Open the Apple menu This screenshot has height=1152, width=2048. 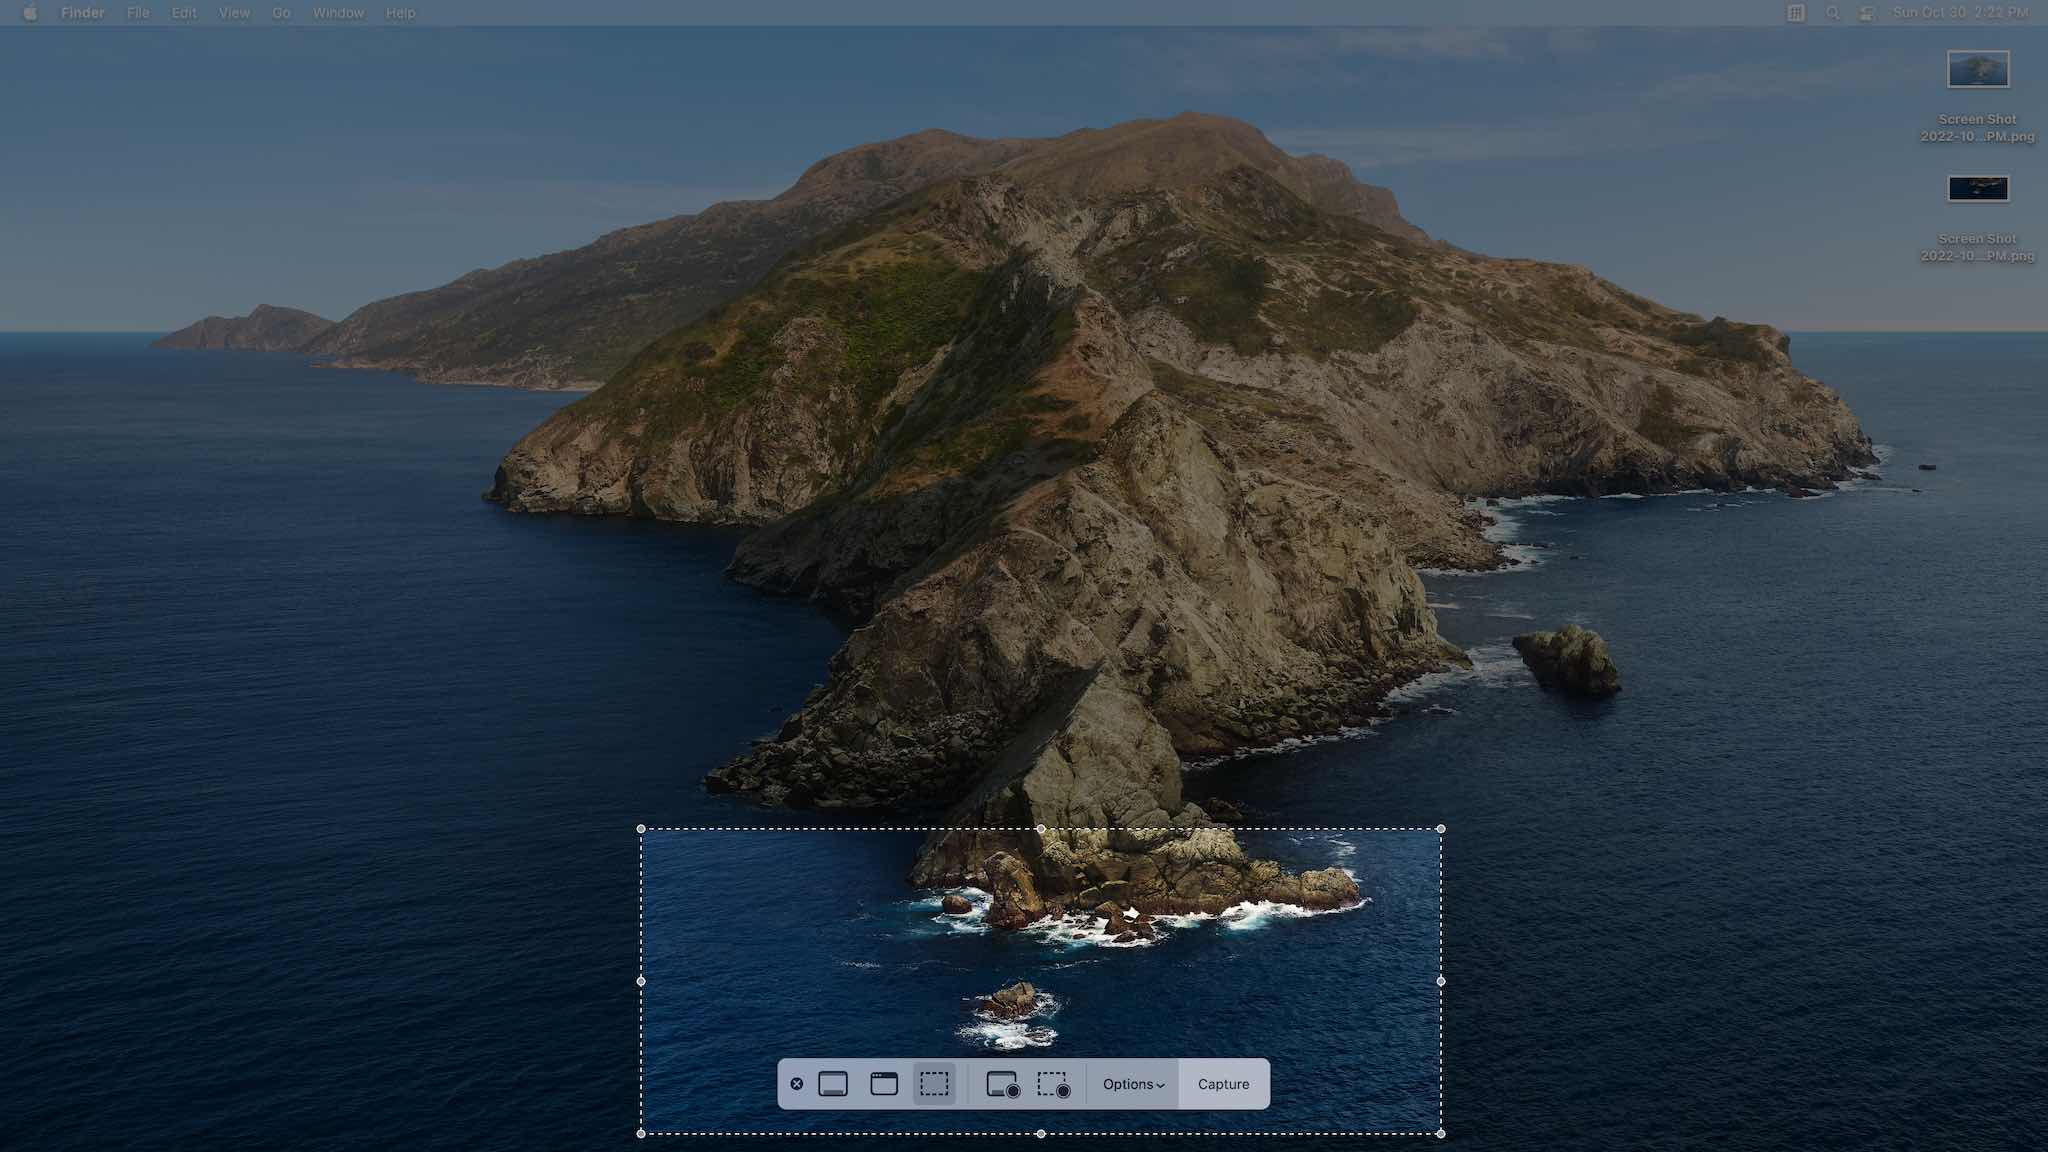click(30, 13)
